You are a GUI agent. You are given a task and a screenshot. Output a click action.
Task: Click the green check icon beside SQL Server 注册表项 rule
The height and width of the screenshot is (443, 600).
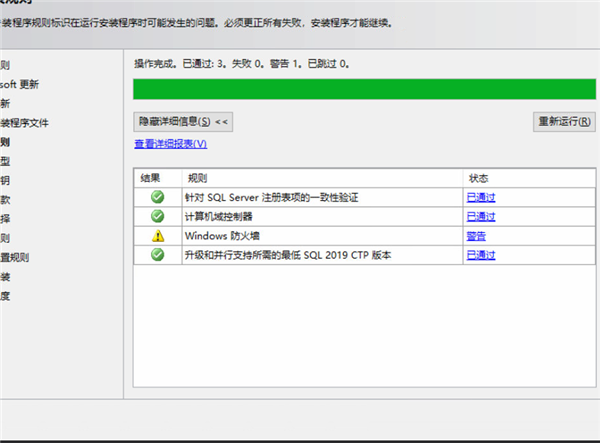coord(157,197)
